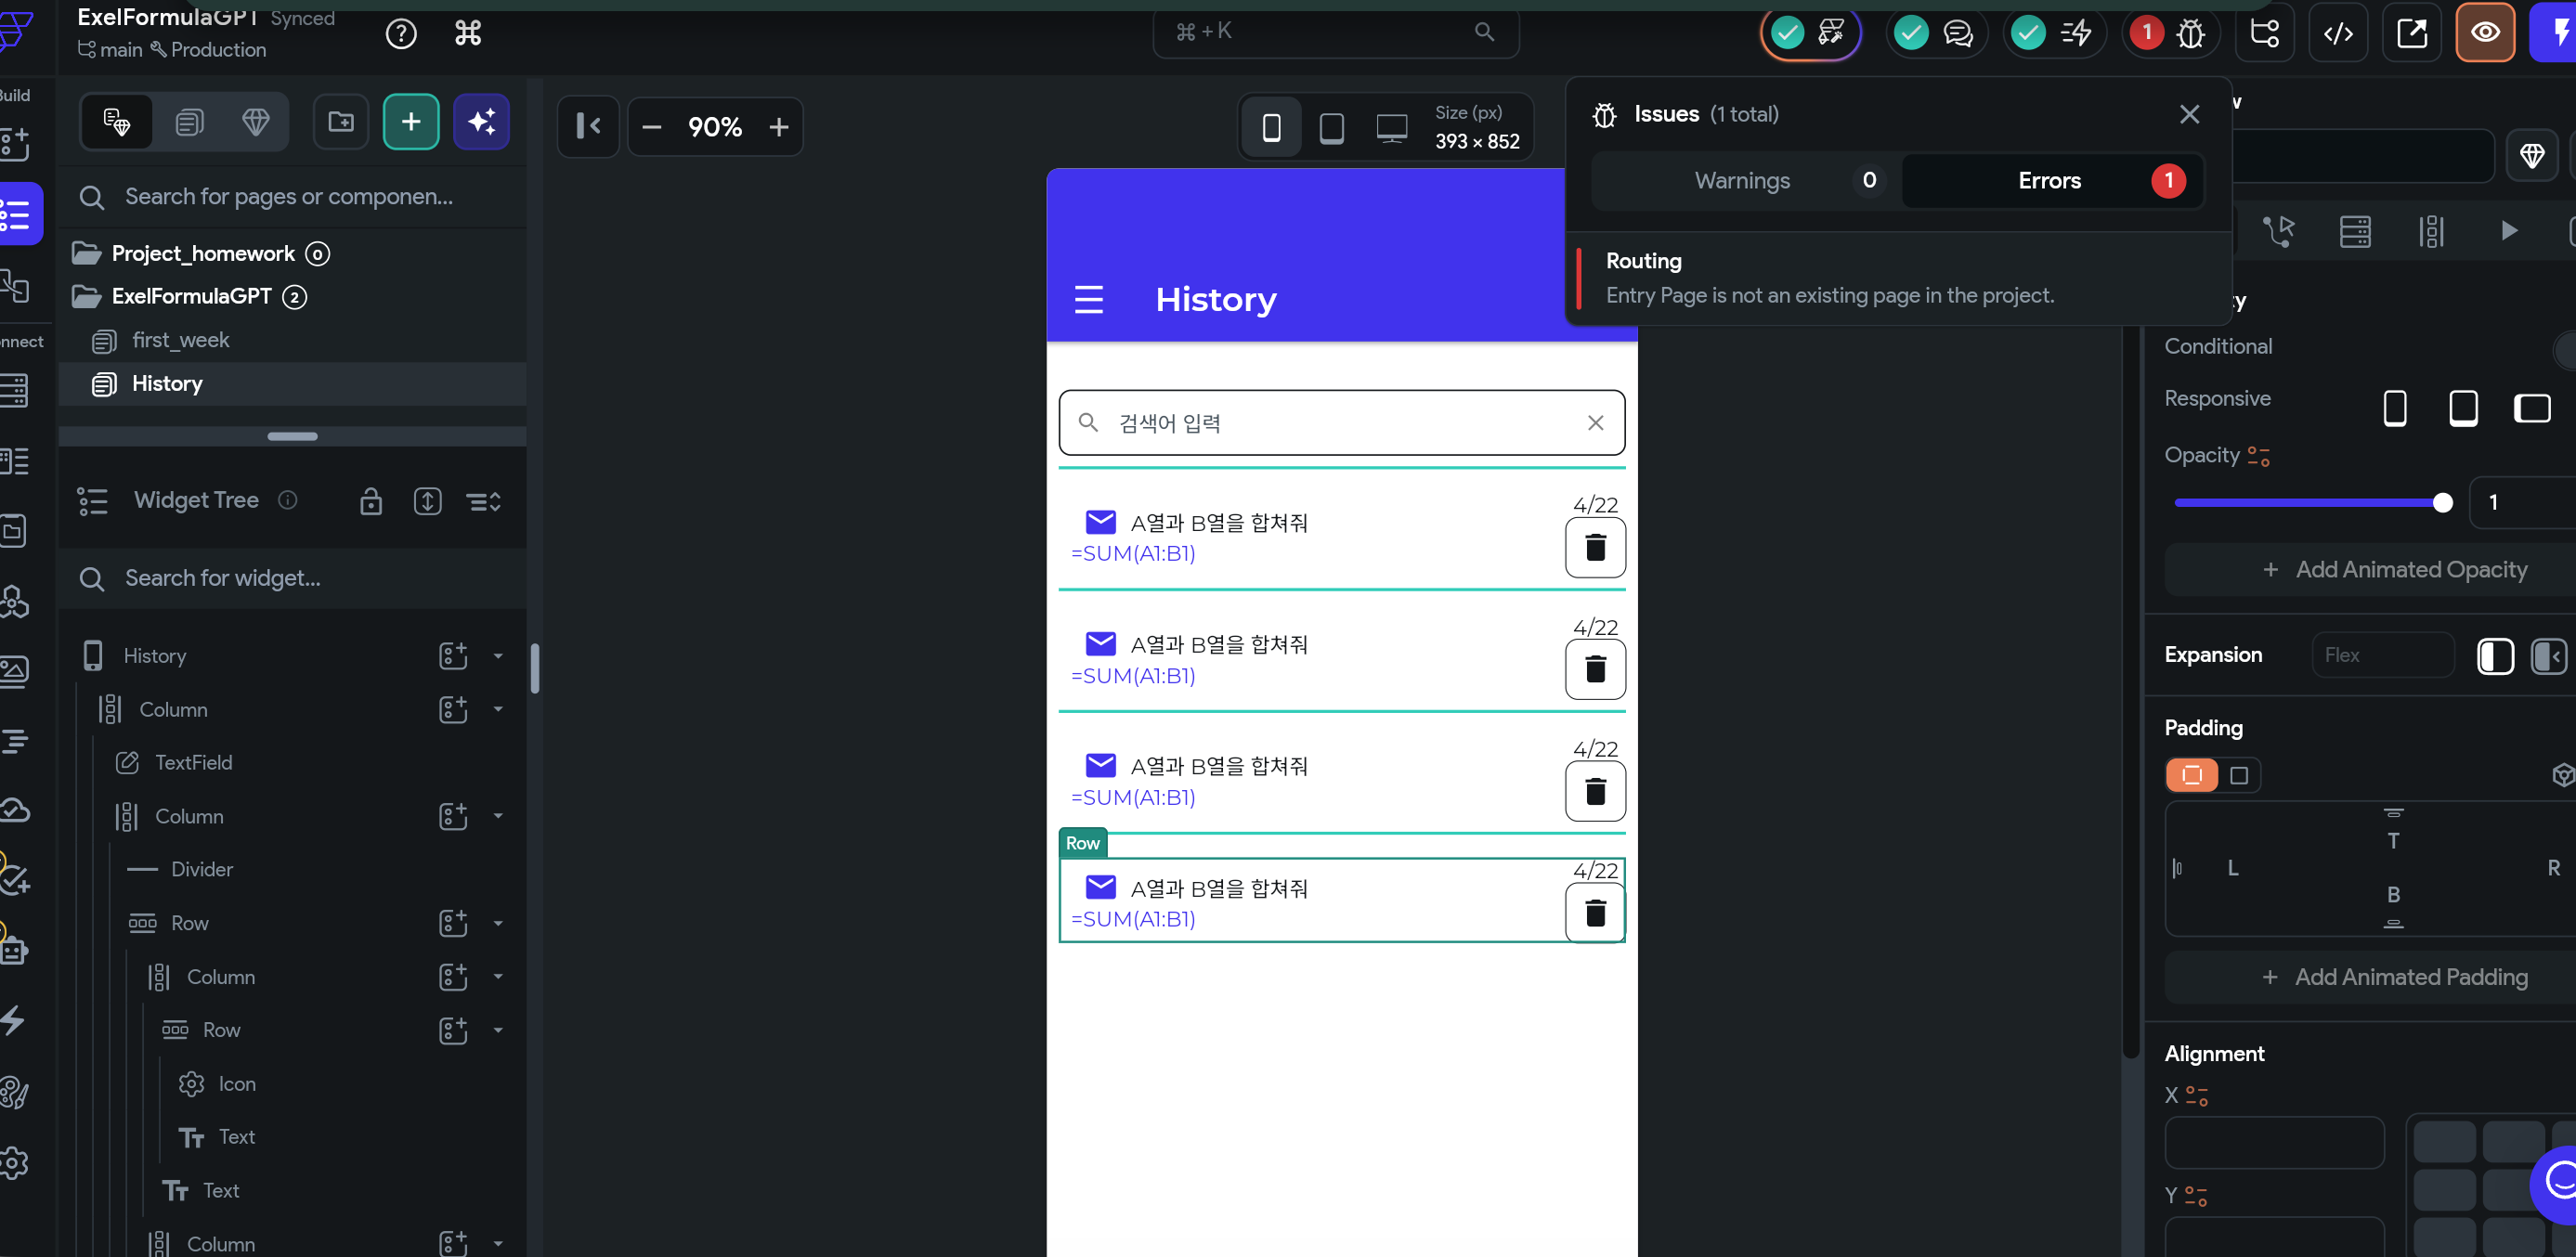Open the View Code icon
2576x1257 pixels.
(2338, 34)
